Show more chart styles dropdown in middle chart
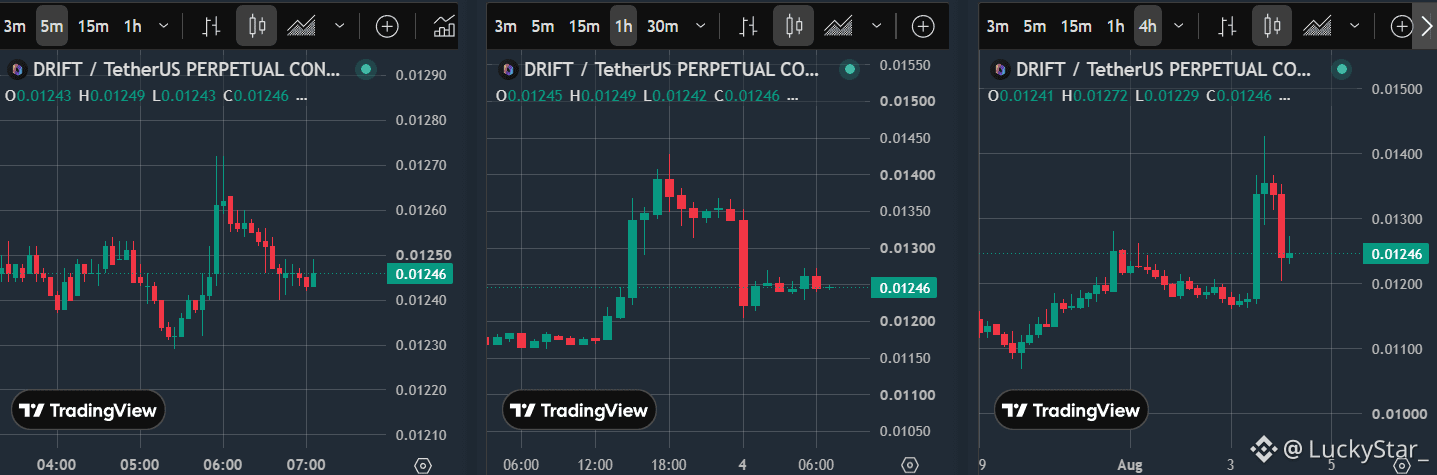This screenshot has width=1437, height=475. [878, 26]
